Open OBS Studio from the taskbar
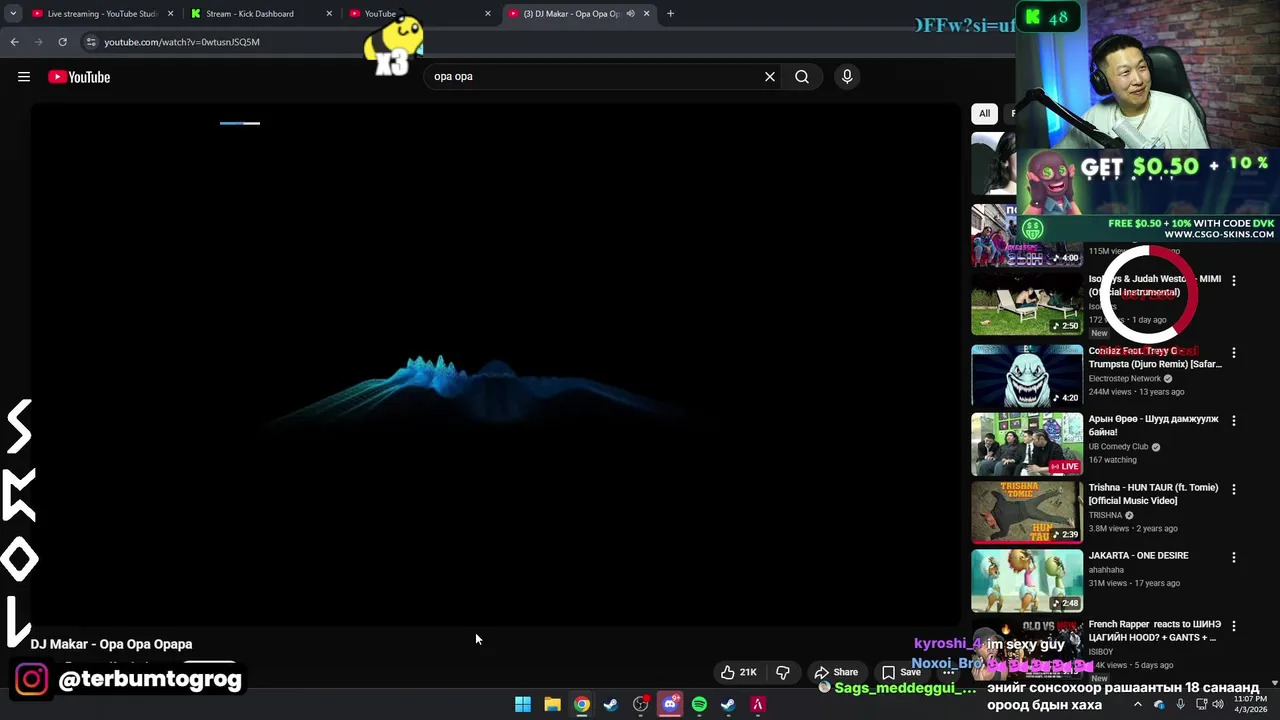 [x=641, y=704]
